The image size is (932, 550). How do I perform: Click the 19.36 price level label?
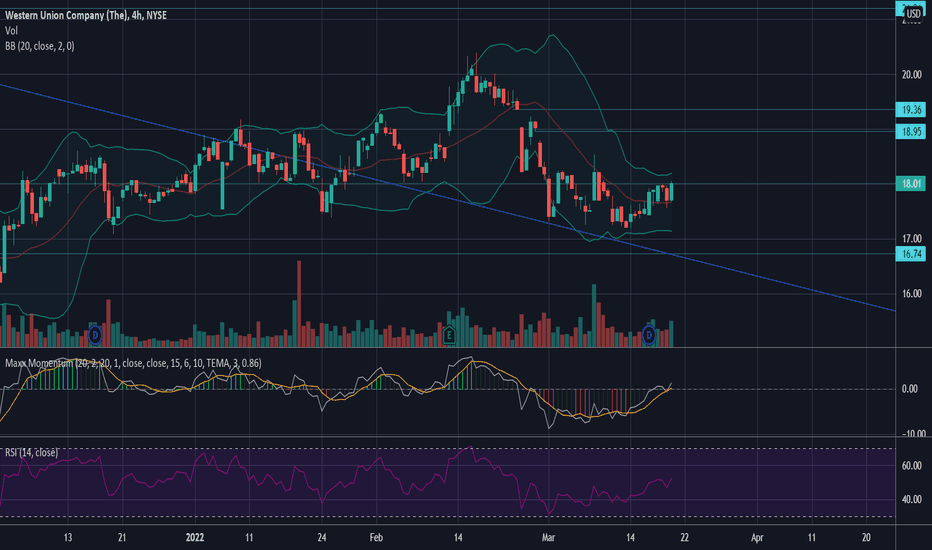tap(911, 109)
